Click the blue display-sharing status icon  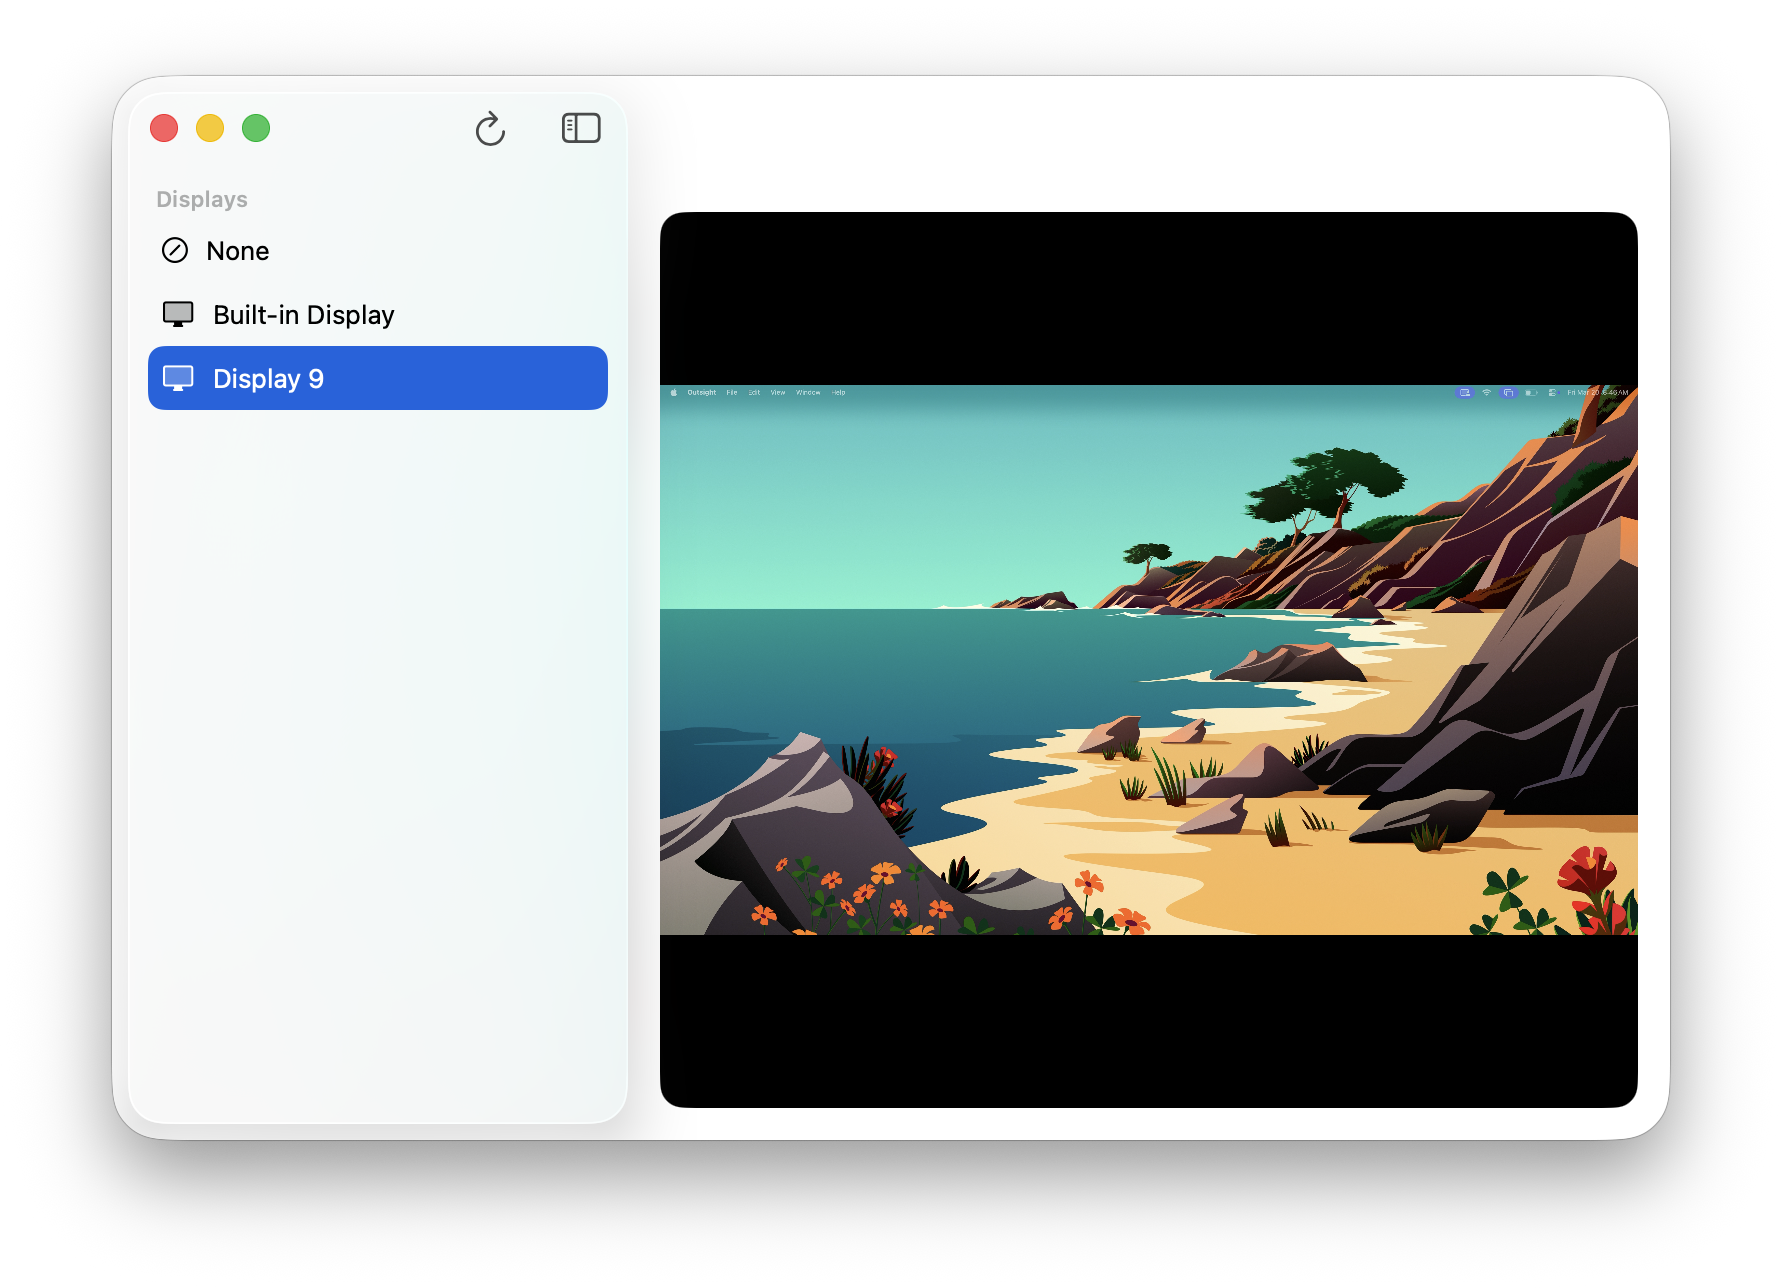[1466, 393]
